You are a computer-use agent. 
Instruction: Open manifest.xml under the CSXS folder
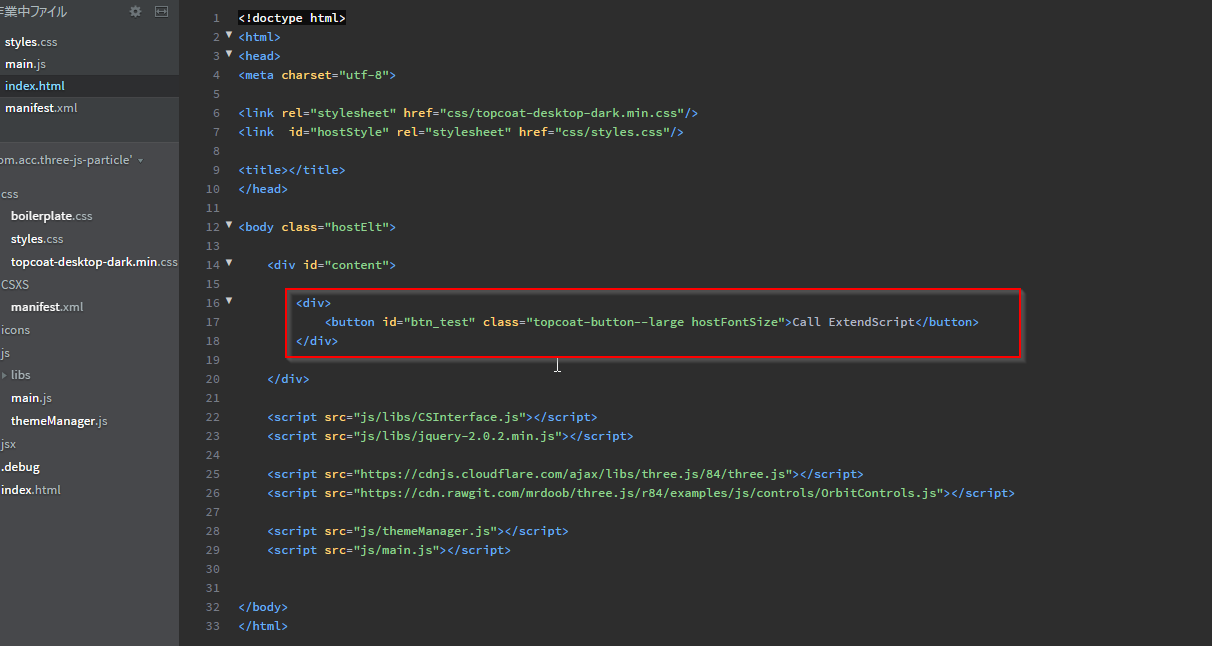point(47,307)
